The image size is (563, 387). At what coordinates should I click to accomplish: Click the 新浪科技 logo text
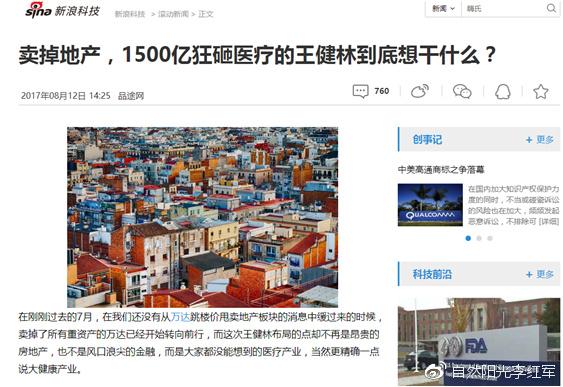(77, 11)
